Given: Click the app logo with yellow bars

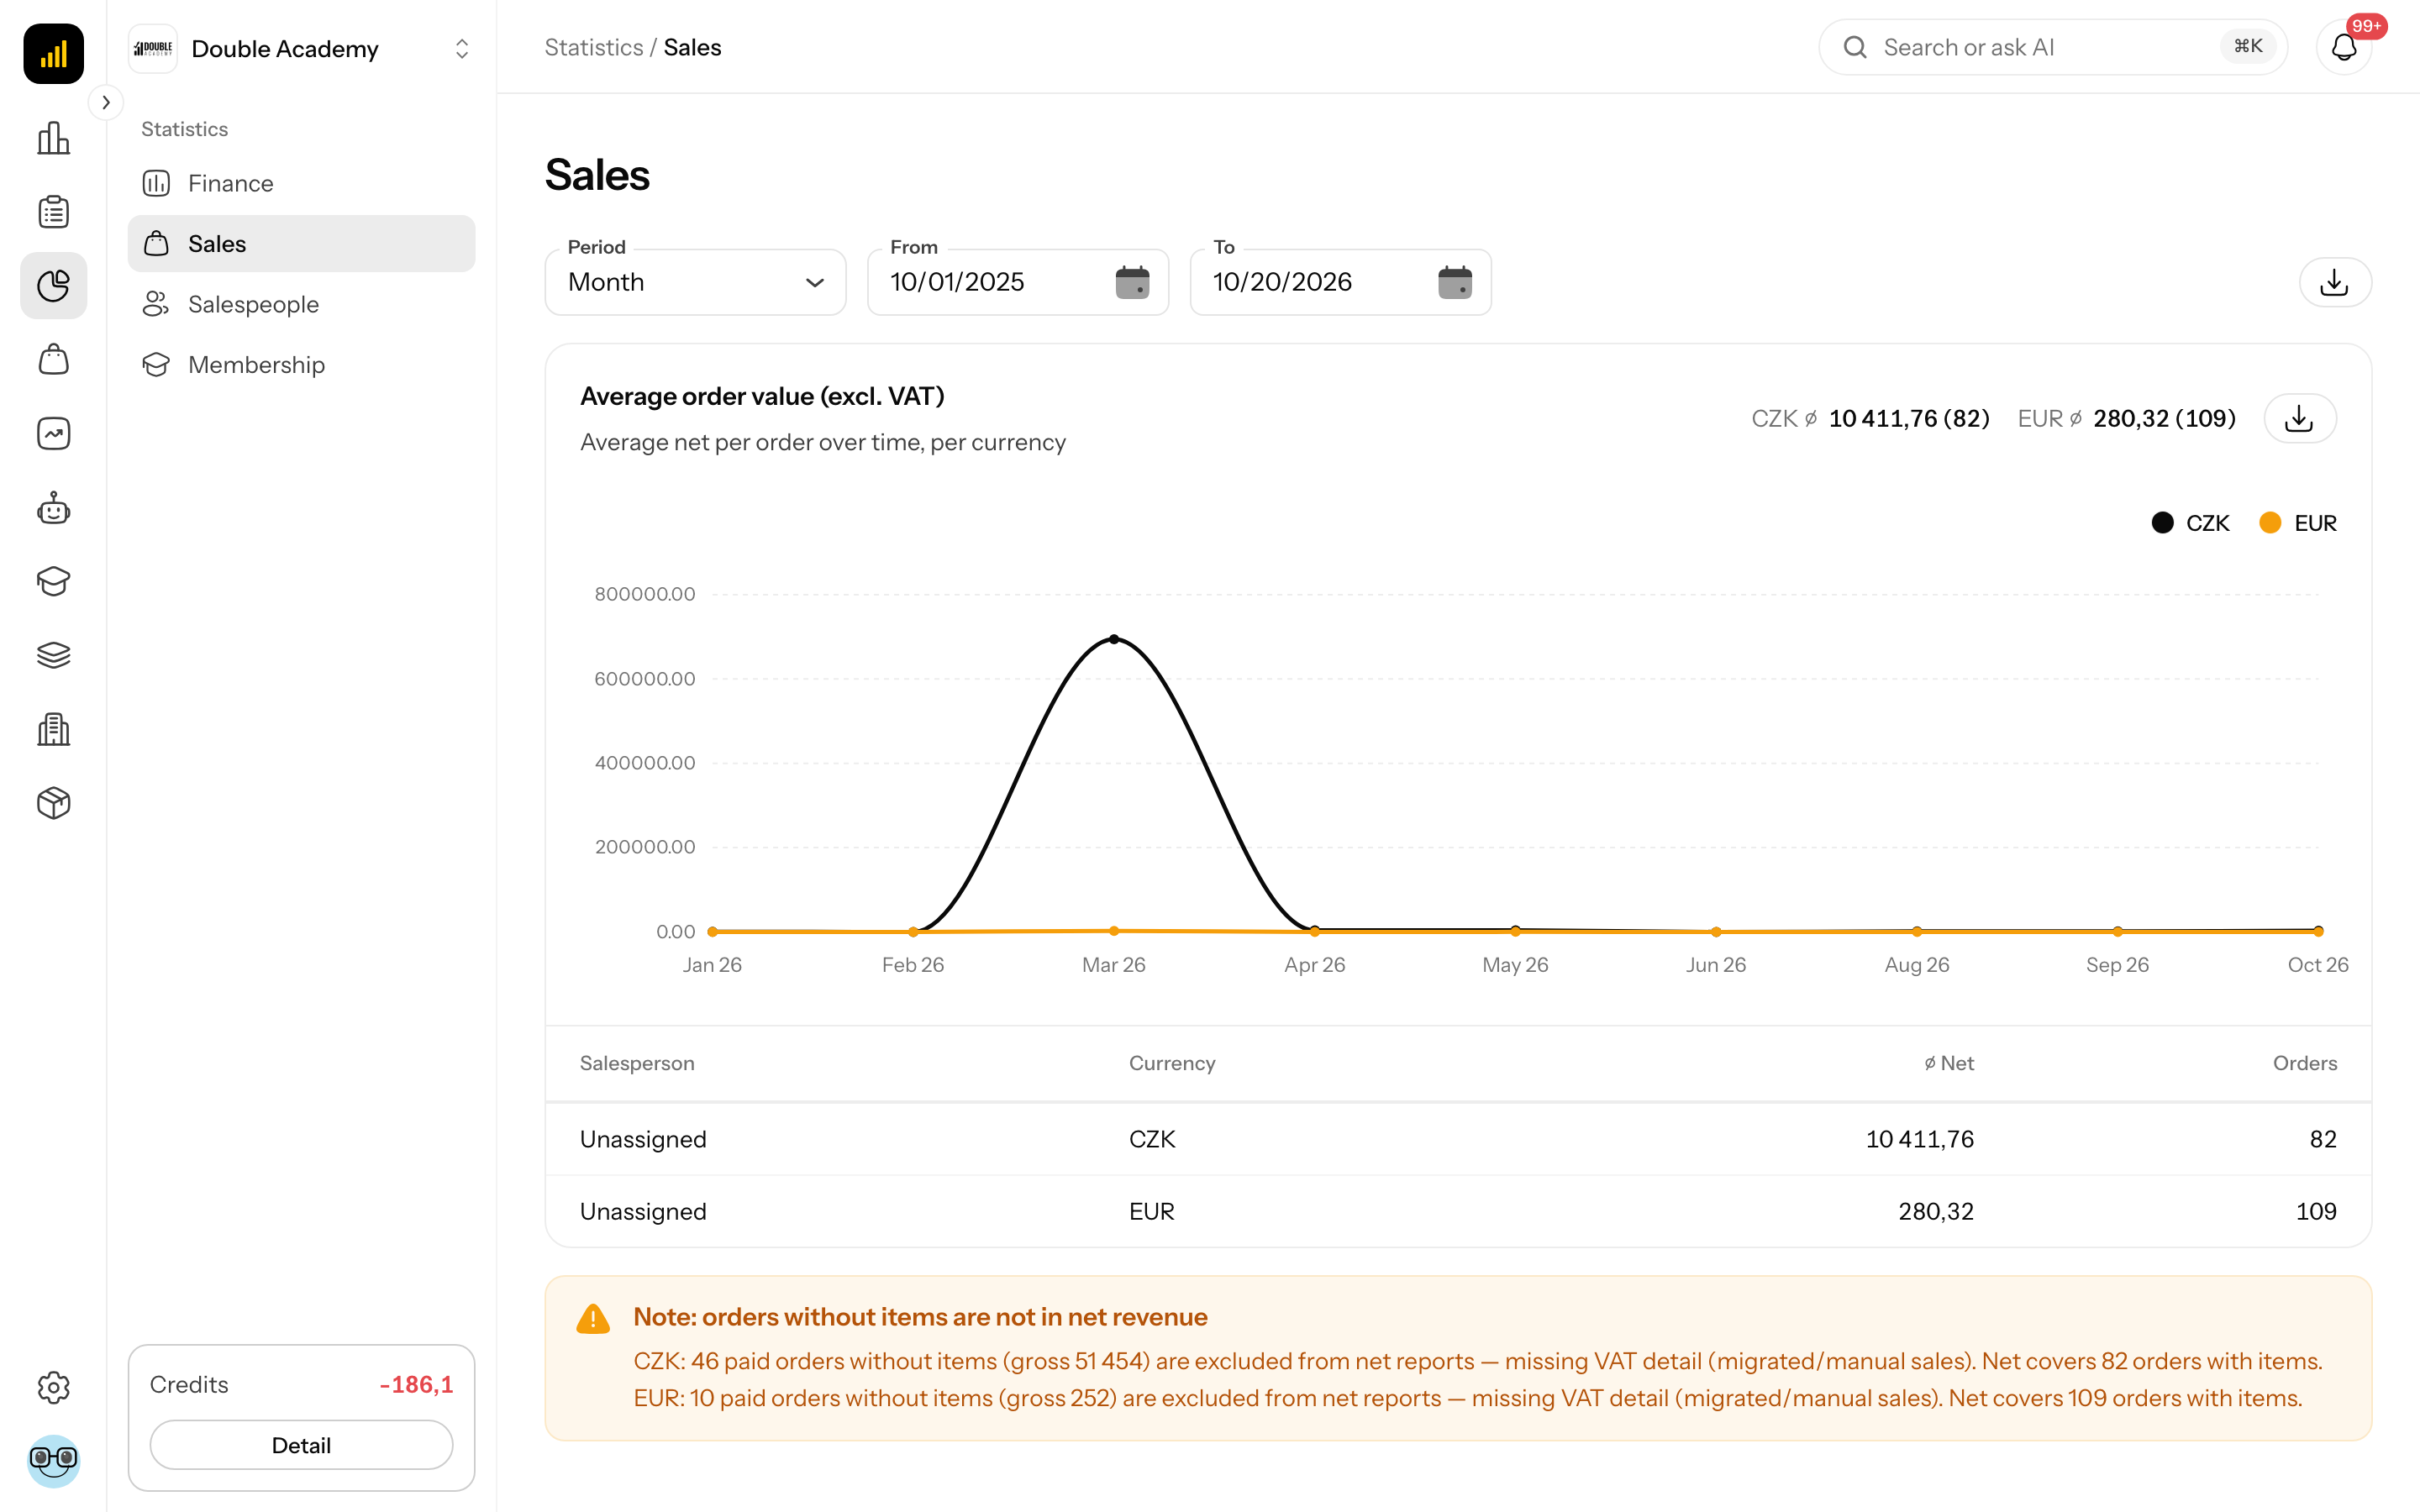Looking at the screenshot, I should (x=53, y=53).
